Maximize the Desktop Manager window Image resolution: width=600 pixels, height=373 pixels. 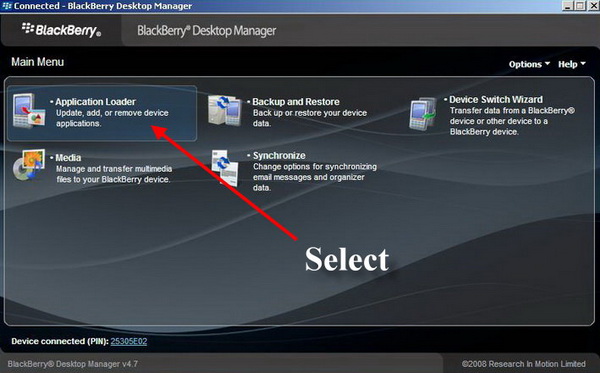(580, 5)
